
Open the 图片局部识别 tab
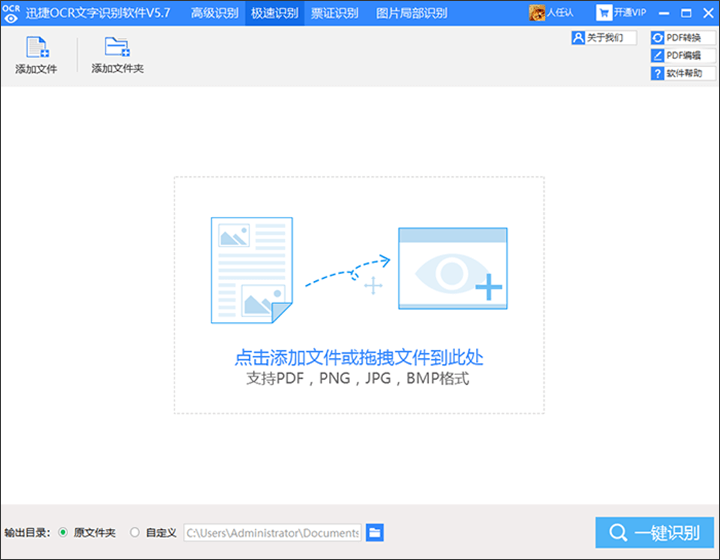pos(411,12)
